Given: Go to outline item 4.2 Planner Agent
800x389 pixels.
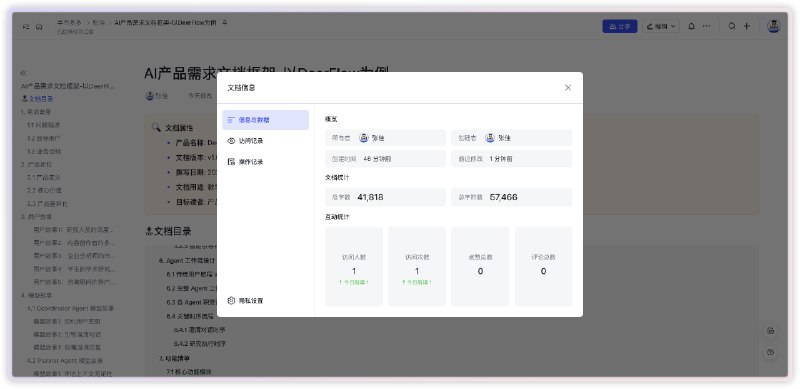Looking at the screenshot, I should pos(65,360).
